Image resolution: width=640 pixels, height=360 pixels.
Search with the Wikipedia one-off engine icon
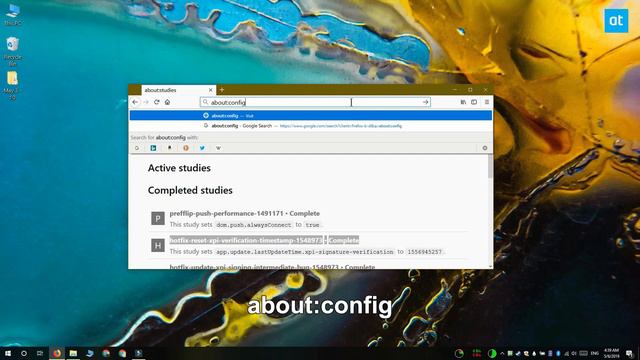(x=218, y=148)
